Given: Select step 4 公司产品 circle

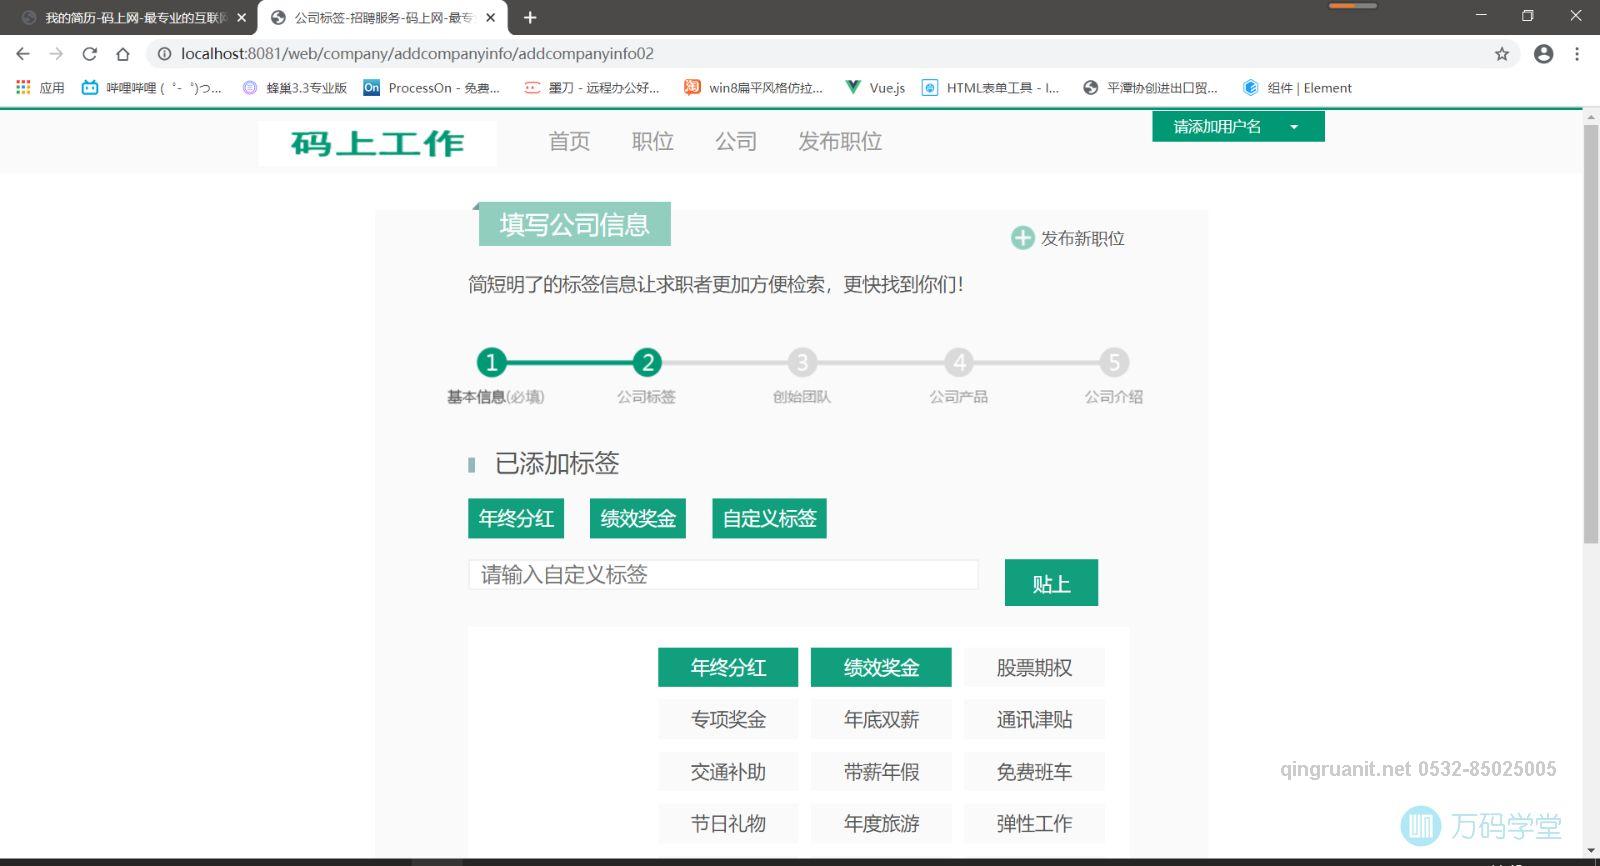Looking at the screenshot, I should pyautogui.click(x=959, y=362).
